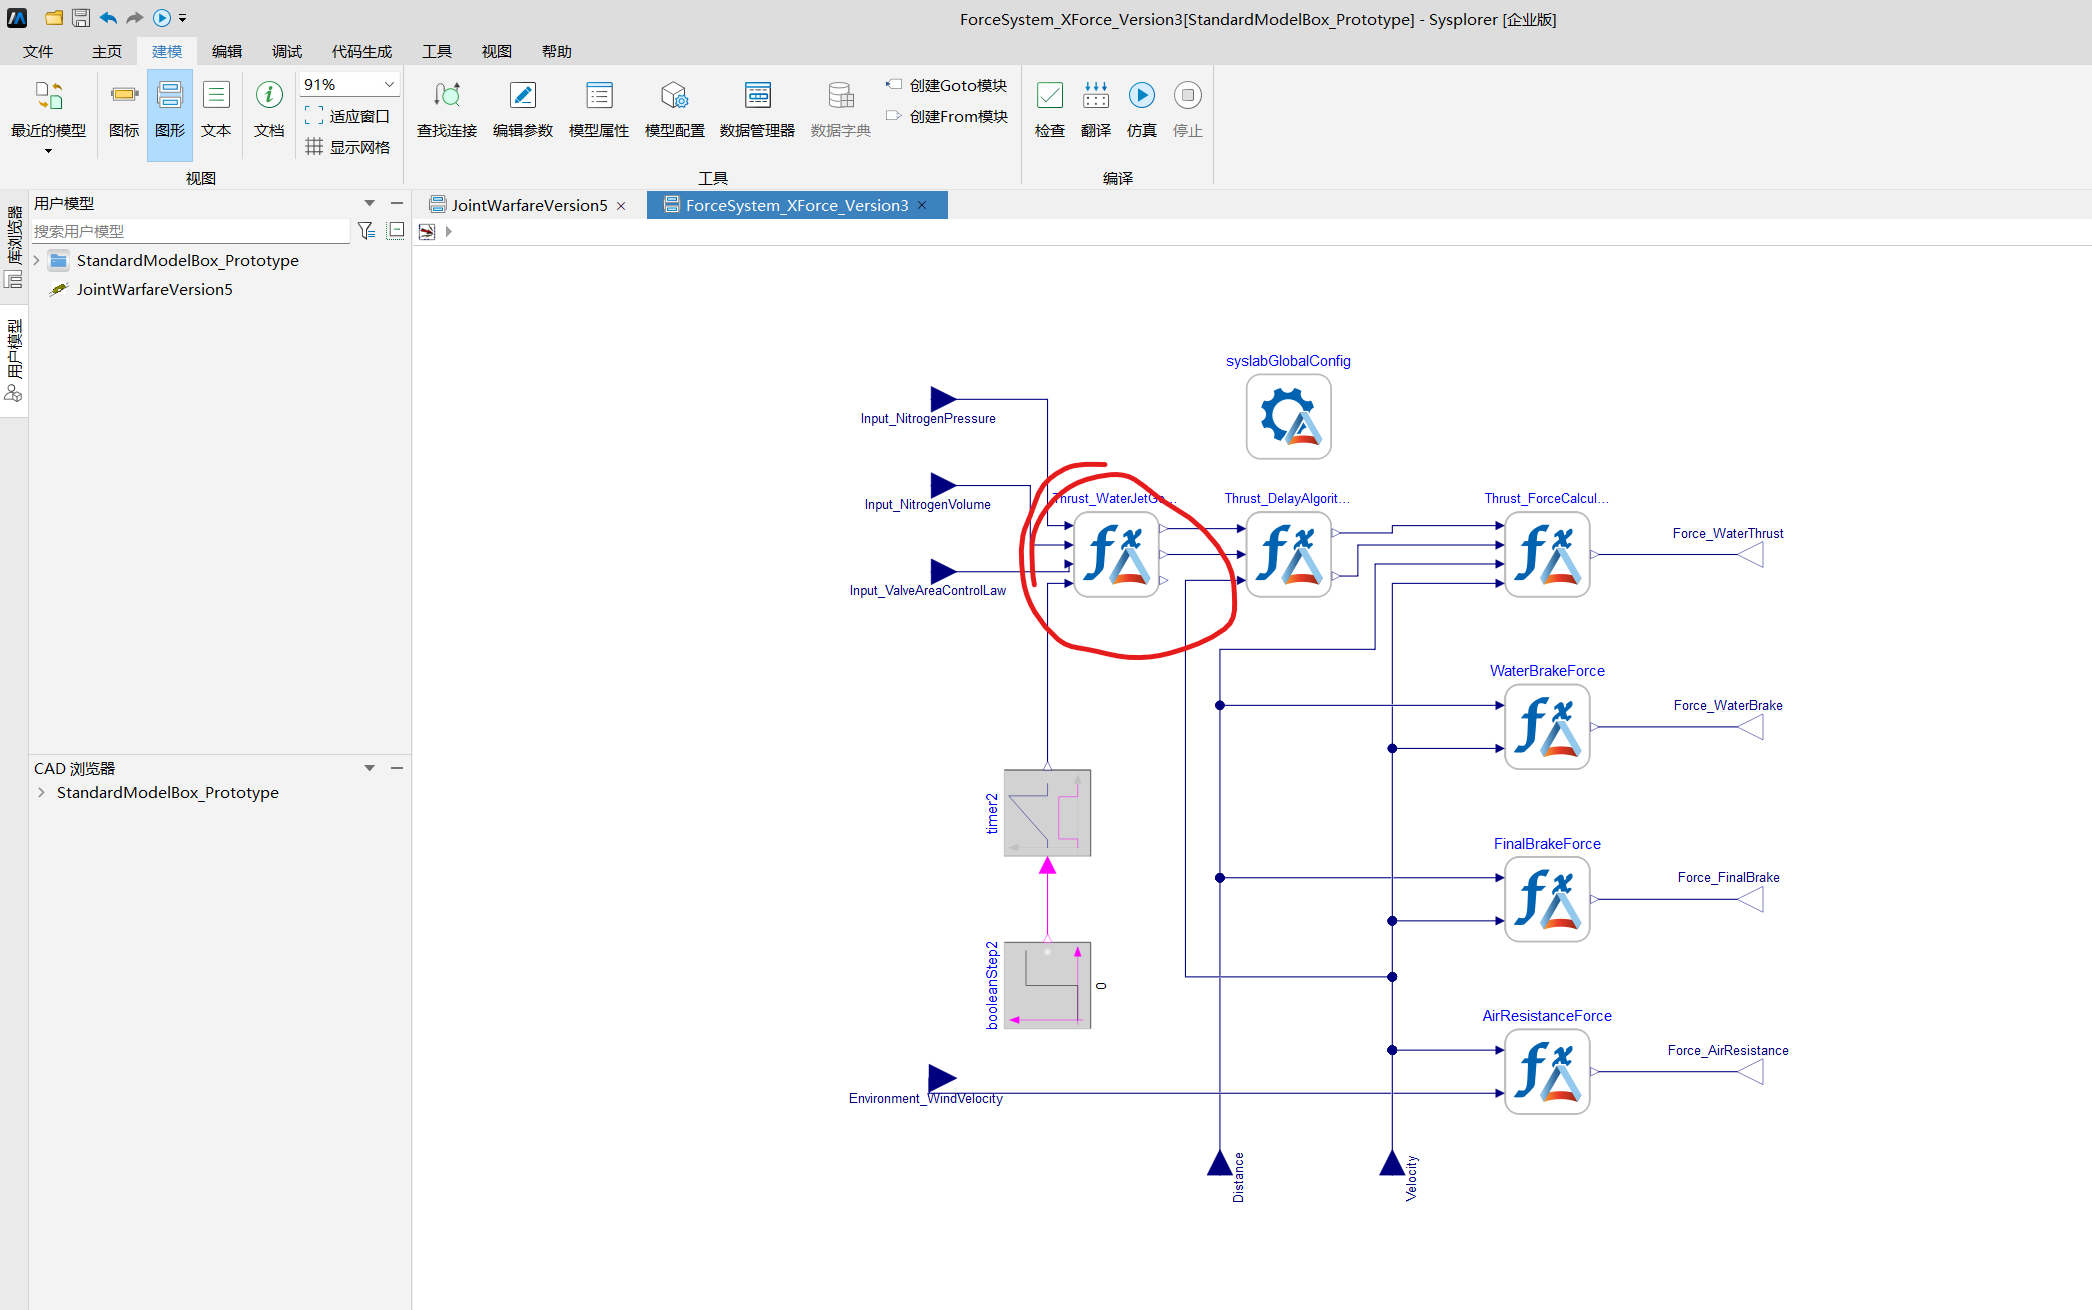The height and width of the screenshot is (1310, 2092).
Task: Toggle the 显示网格 show grid option
Action: (x=348, y=147)
